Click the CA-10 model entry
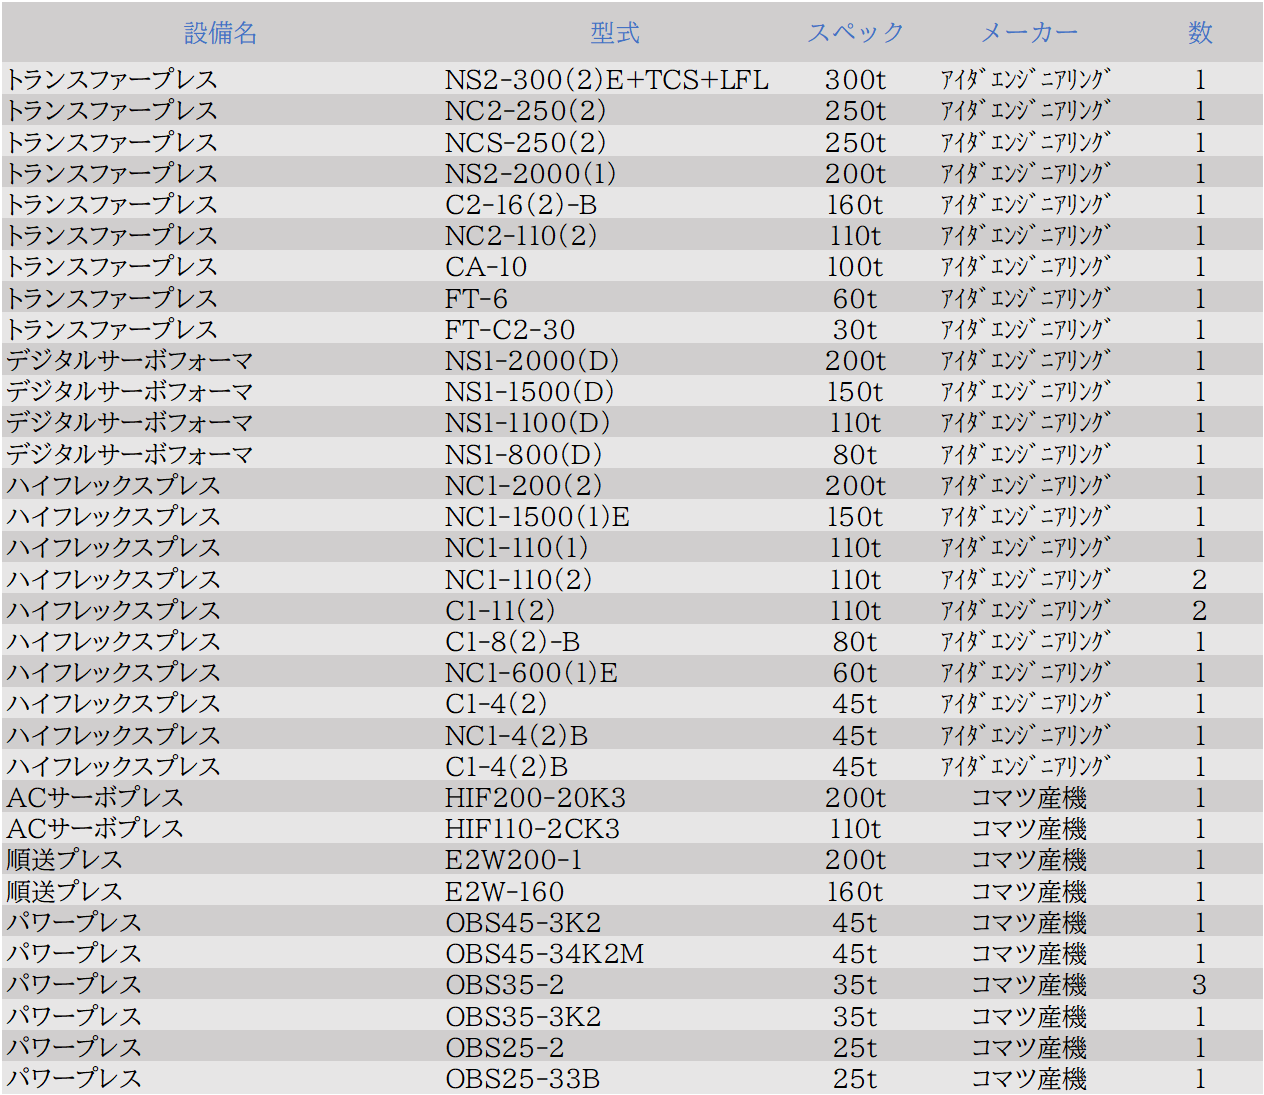 tap(486, 267)
